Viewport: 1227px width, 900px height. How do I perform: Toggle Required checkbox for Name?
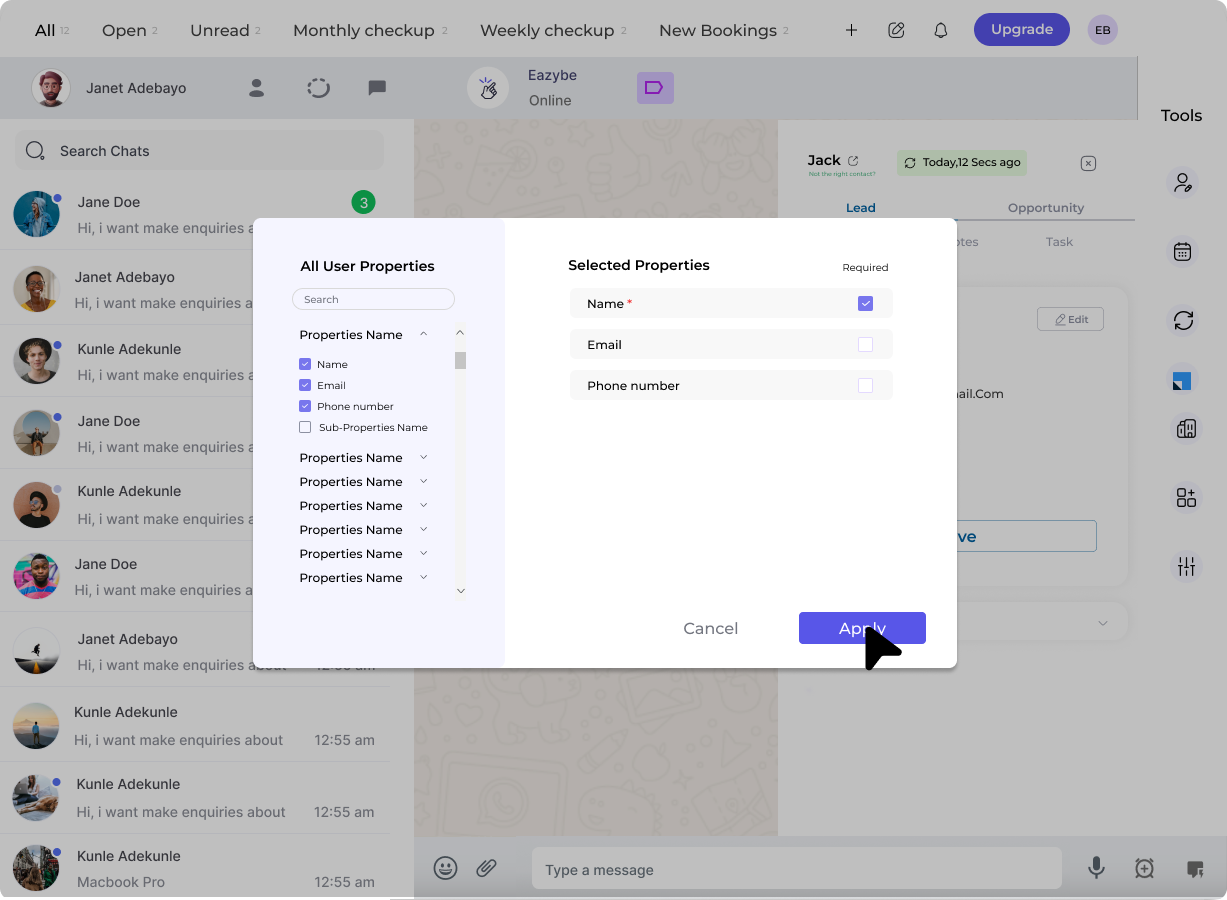pos(866,303)
